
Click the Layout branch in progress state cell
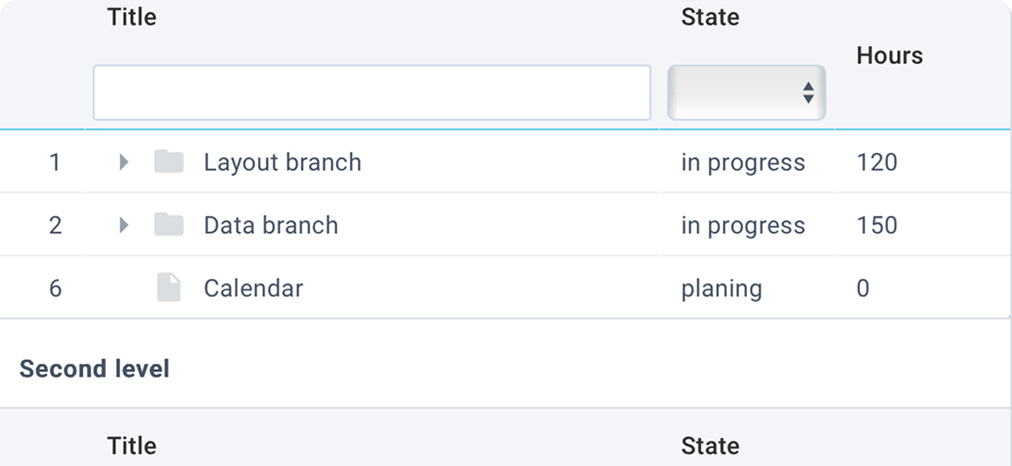click(x=743, y=162)
